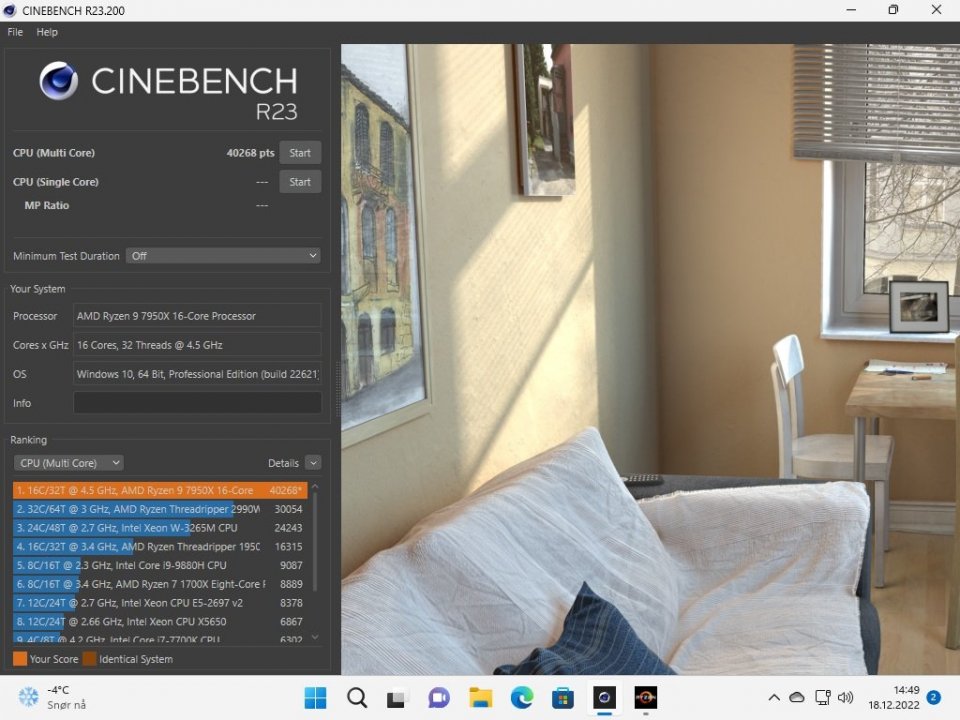Click the Info text field

pos(197,403)
